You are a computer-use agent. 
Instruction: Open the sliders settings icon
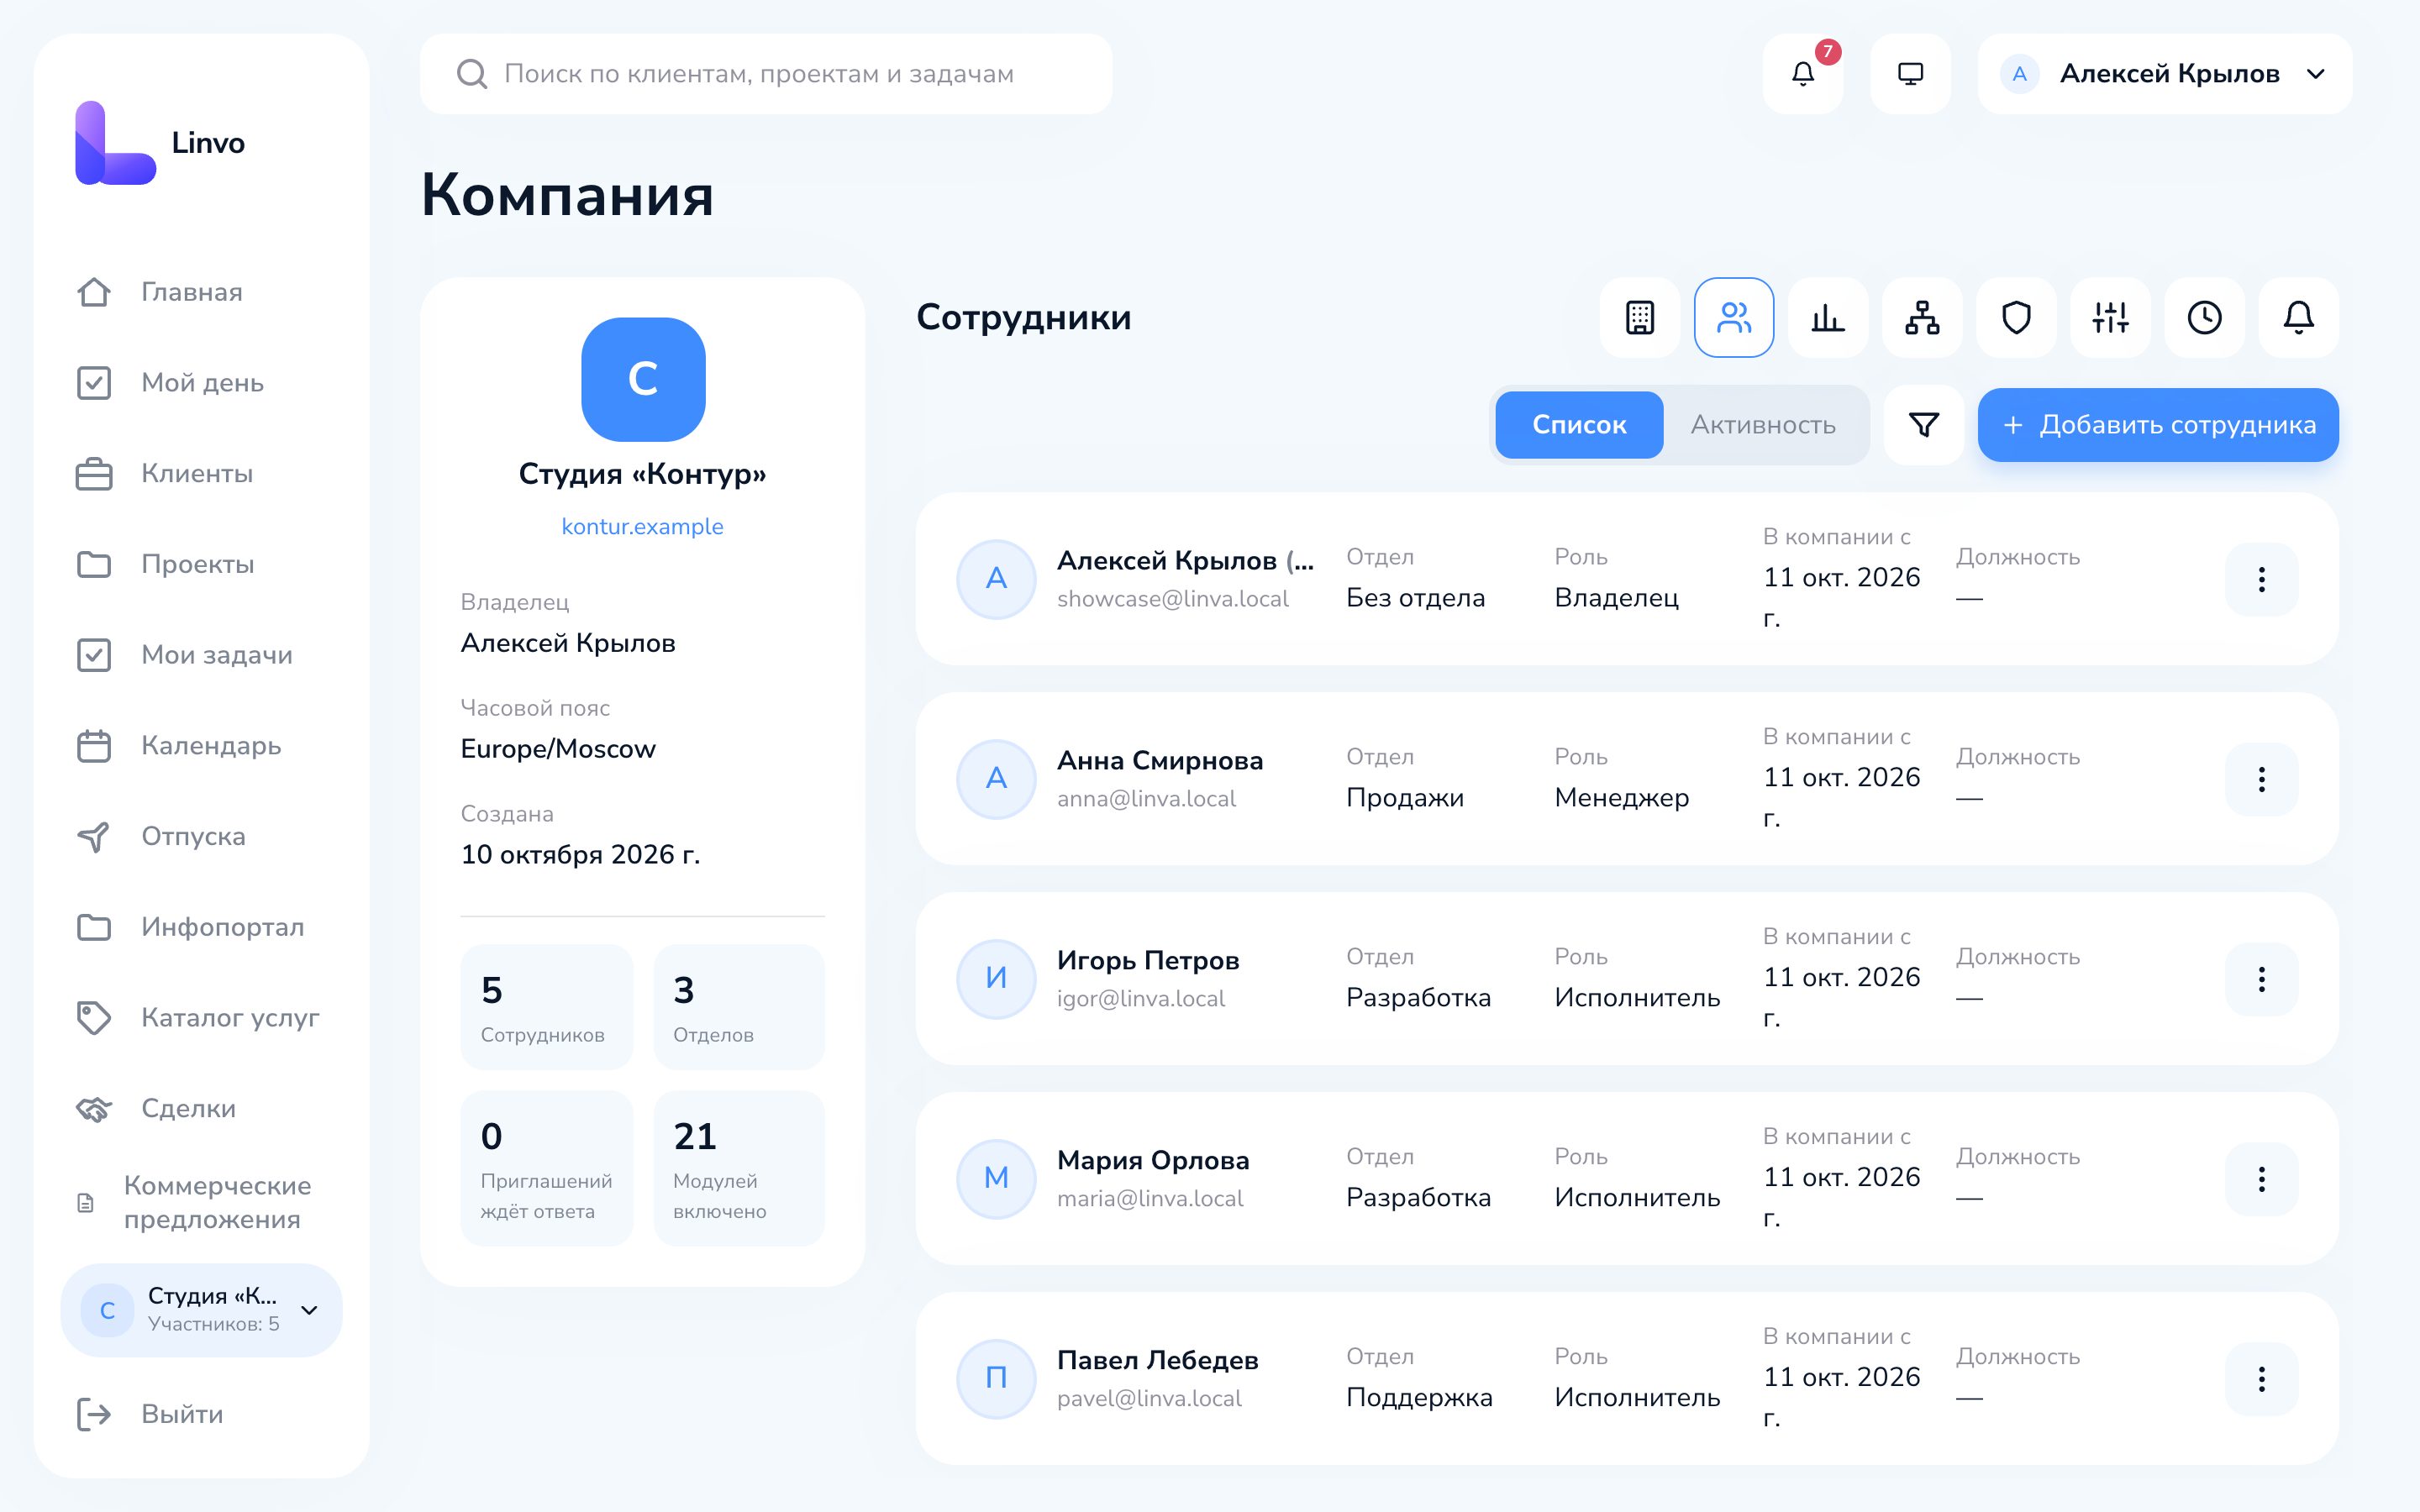(x=2110, y=317)
